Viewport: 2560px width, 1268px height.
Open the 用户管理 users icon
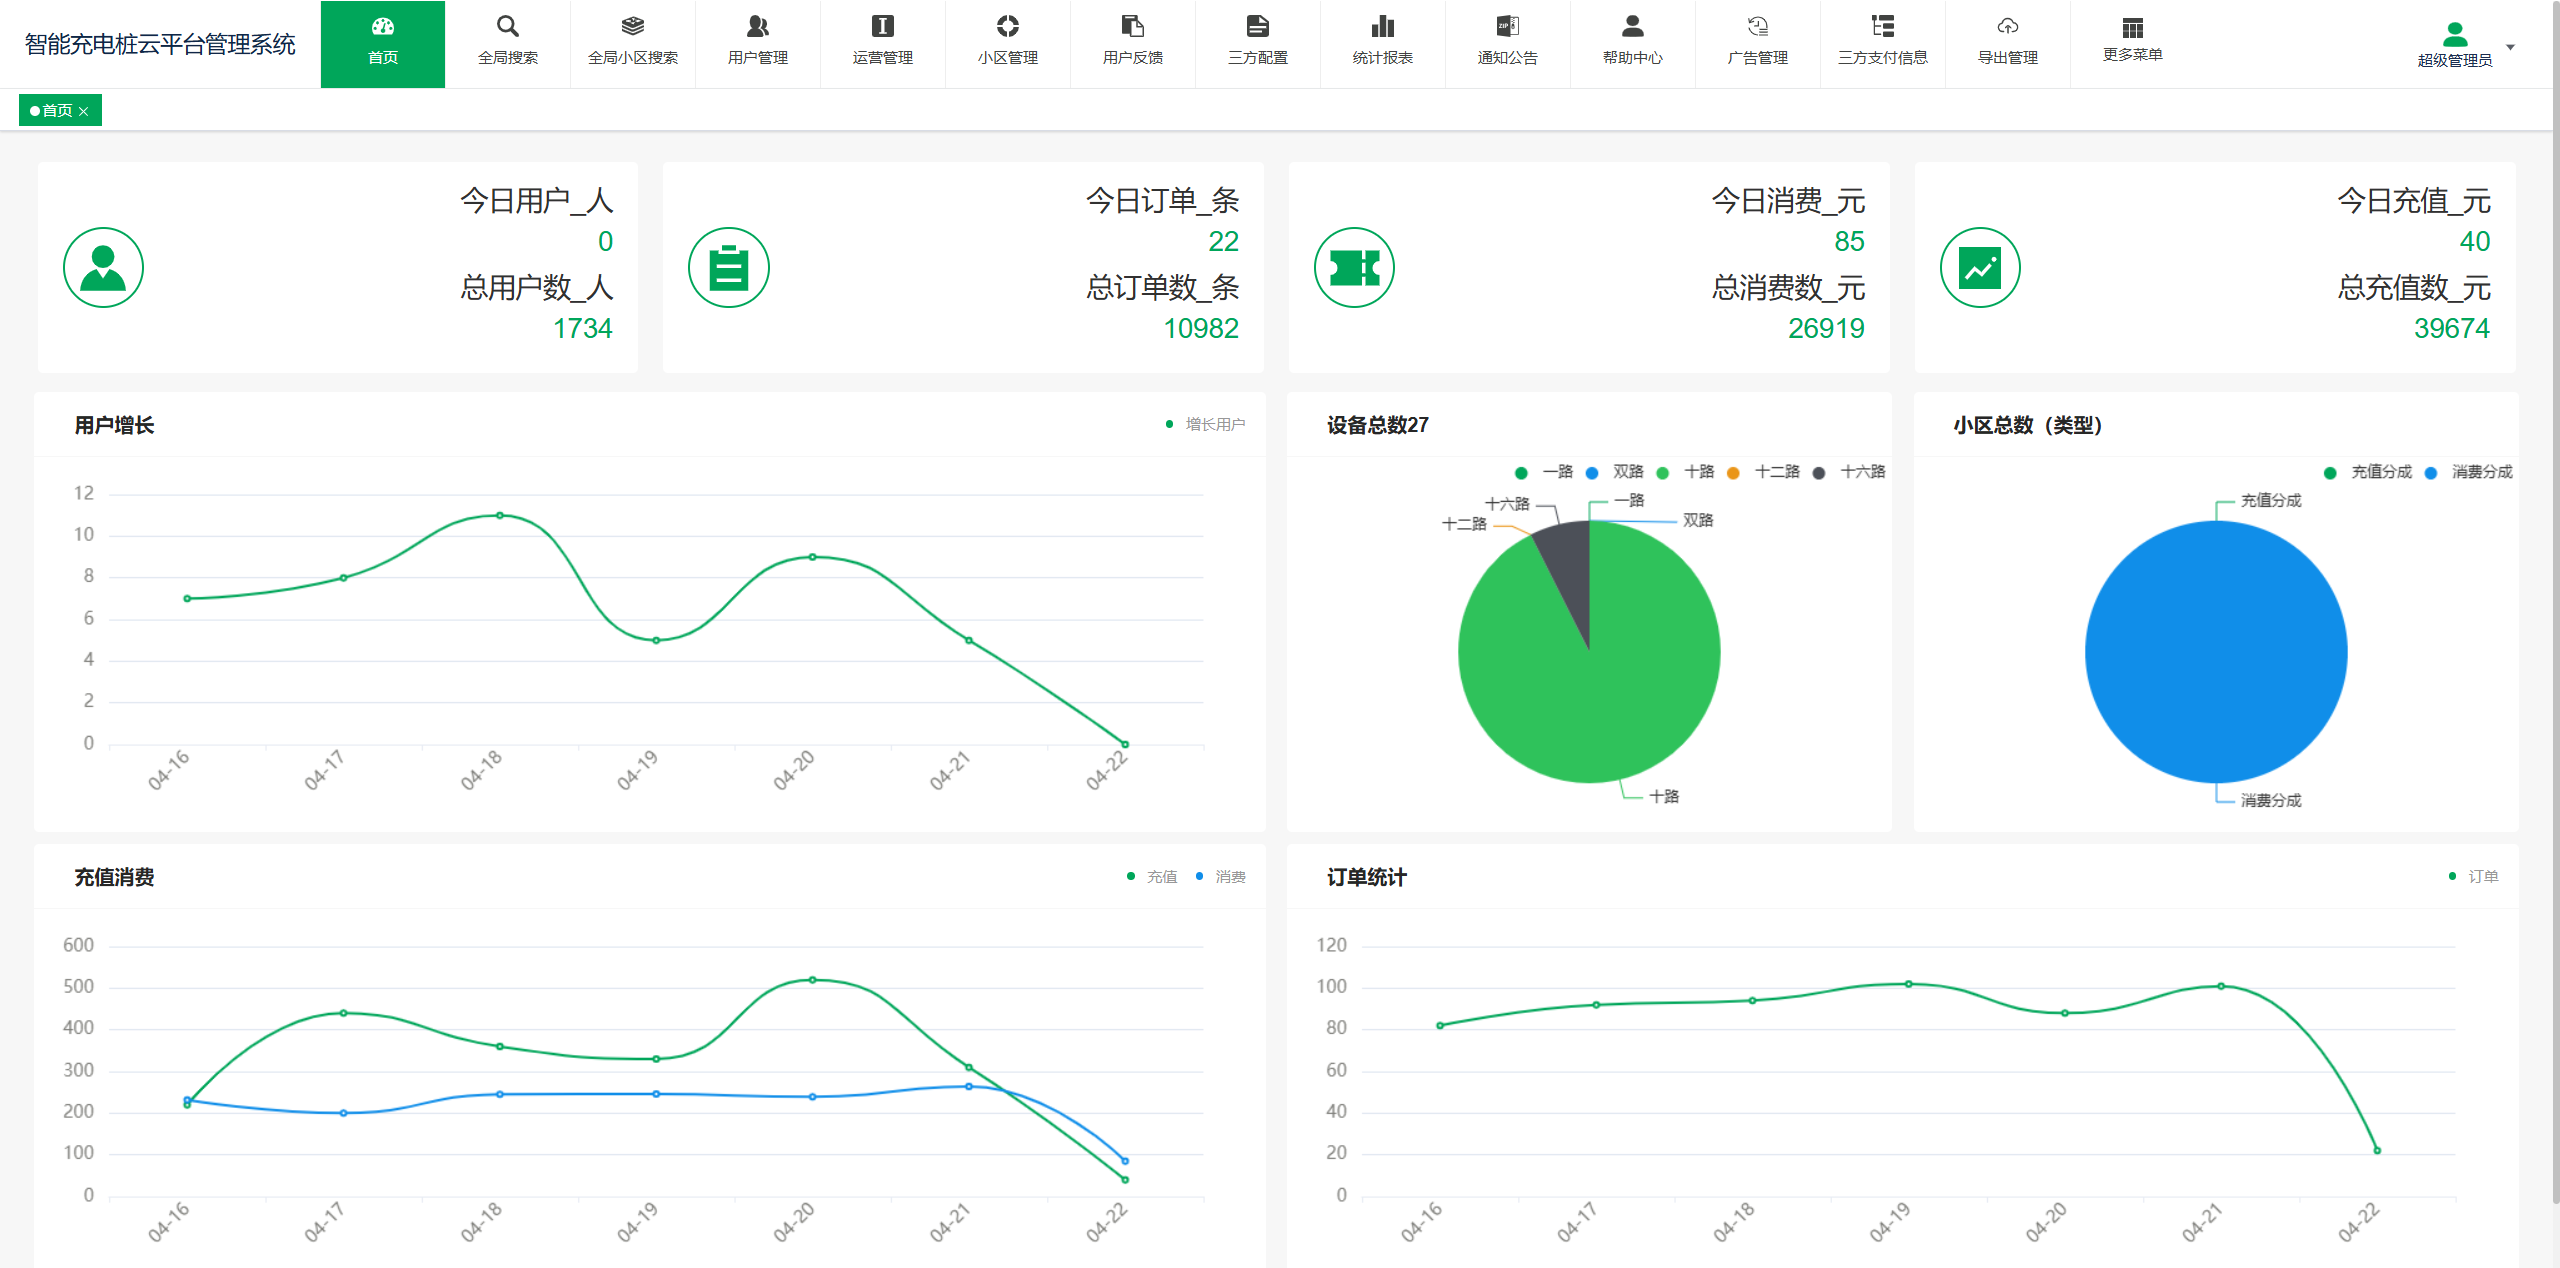pyautogui.click(x=757, y=27)
